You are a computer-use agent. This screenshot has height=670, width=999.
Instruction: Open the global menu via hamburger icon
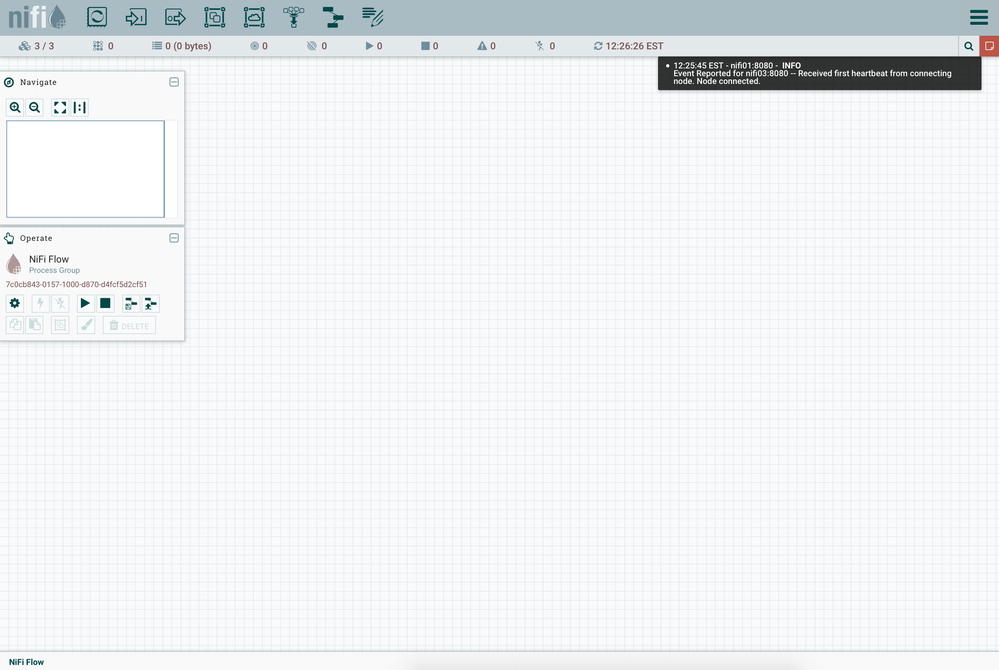point(977,16)
